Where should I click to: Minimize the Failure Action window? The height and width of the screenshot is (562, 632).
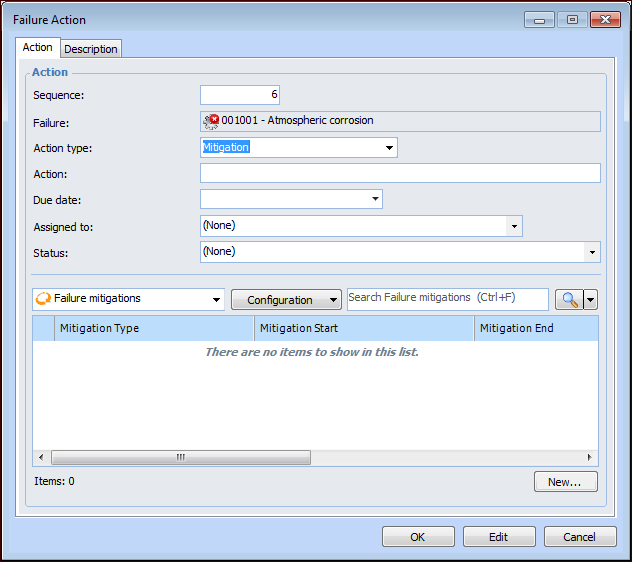[x=539, y=20]
